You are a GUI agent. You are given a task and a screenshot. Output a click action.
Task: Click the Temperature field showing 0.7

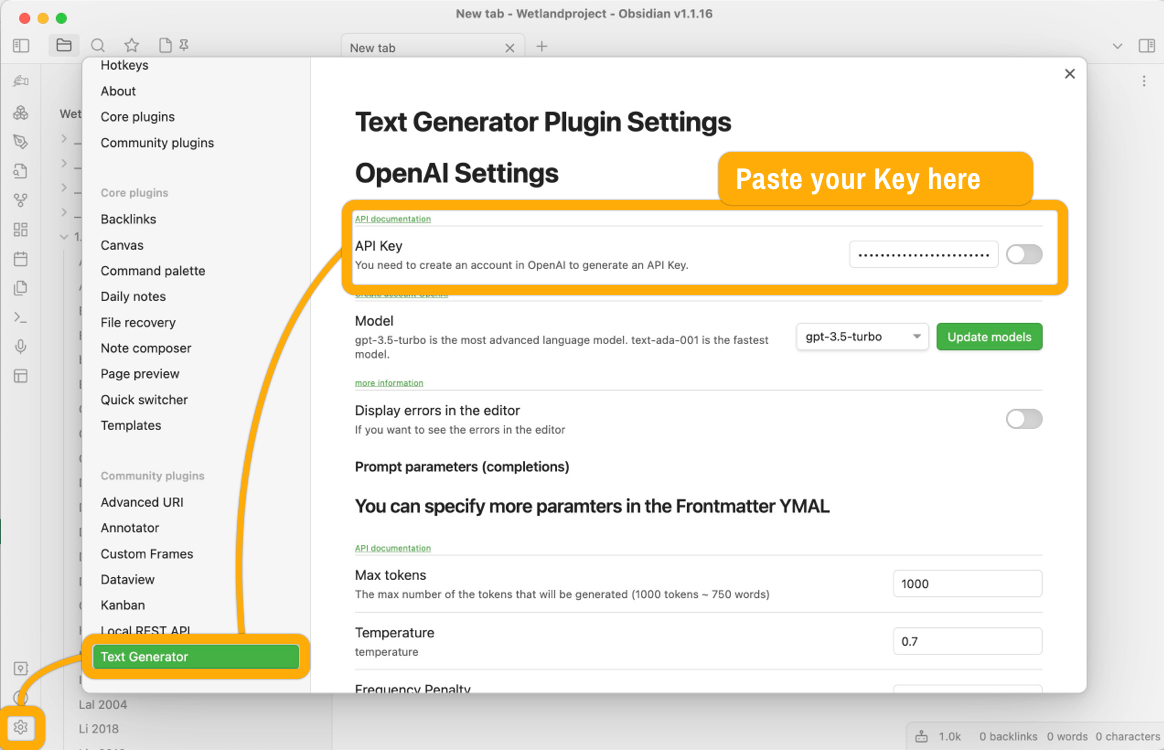click(967, 641)
